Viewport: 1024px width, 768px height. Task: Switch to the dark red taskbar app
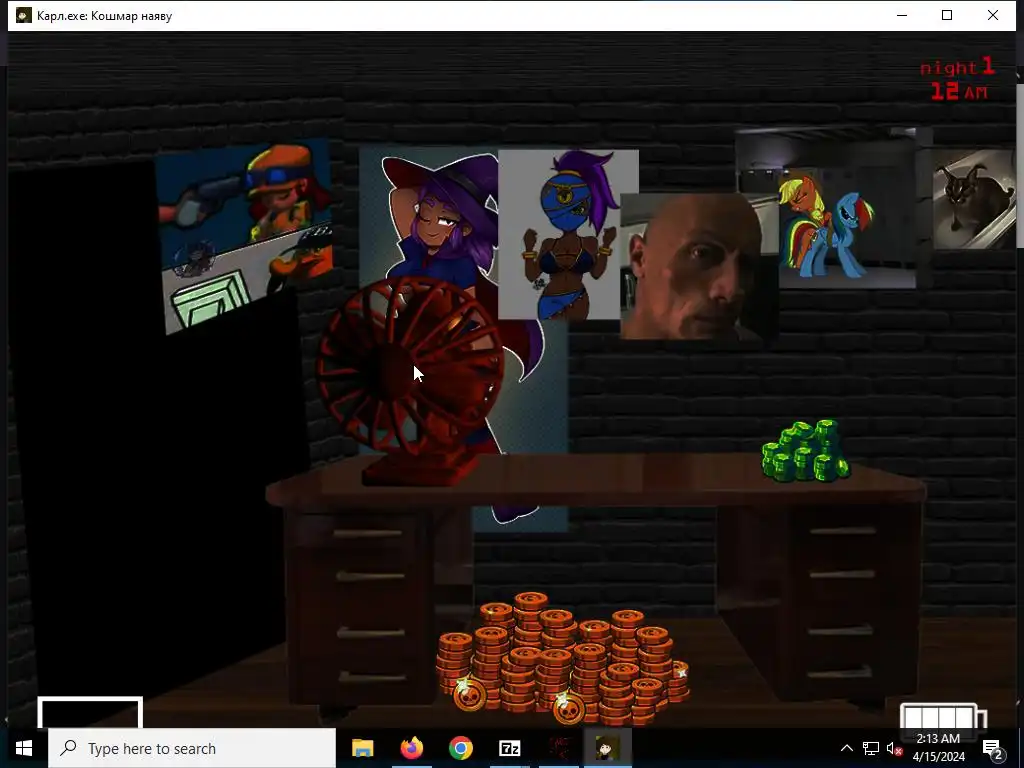click(559, 748)
